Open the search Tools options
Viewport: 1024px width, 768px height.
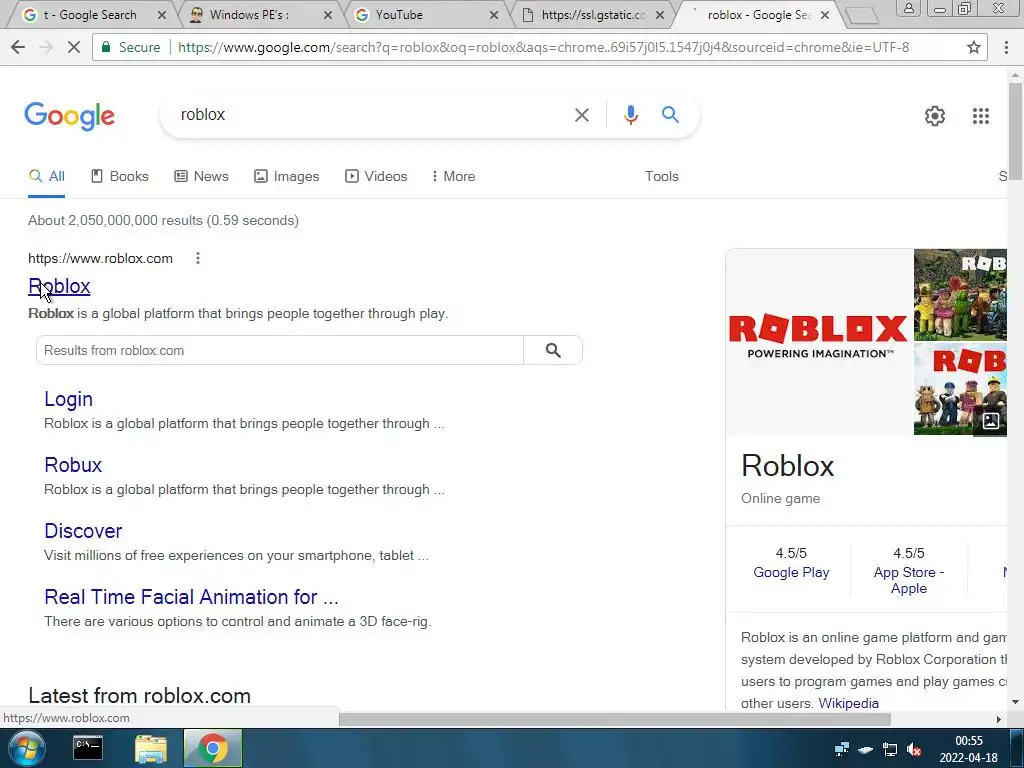coord(662,176)
